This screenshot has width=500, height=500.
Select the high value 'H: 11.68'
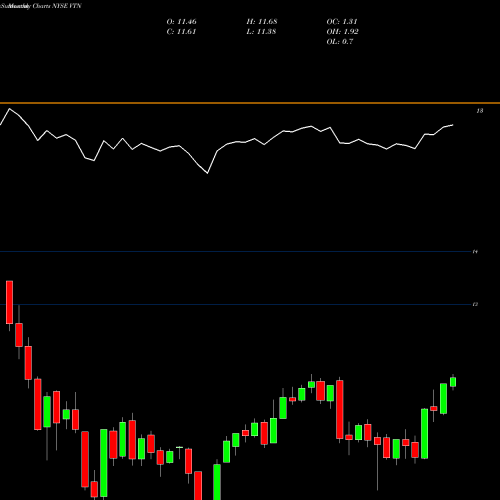tap(262, 22)
